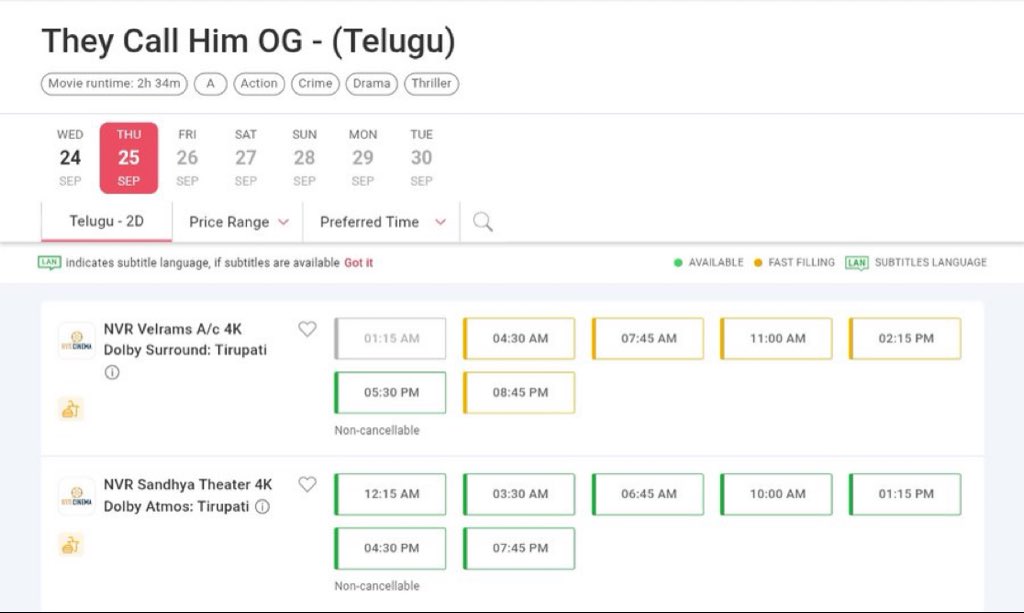This screenshot has width=1024, height=613.
Task: Choose the 02:15 PM showtime
Action: pyautogui.click(x=905, y=338)
